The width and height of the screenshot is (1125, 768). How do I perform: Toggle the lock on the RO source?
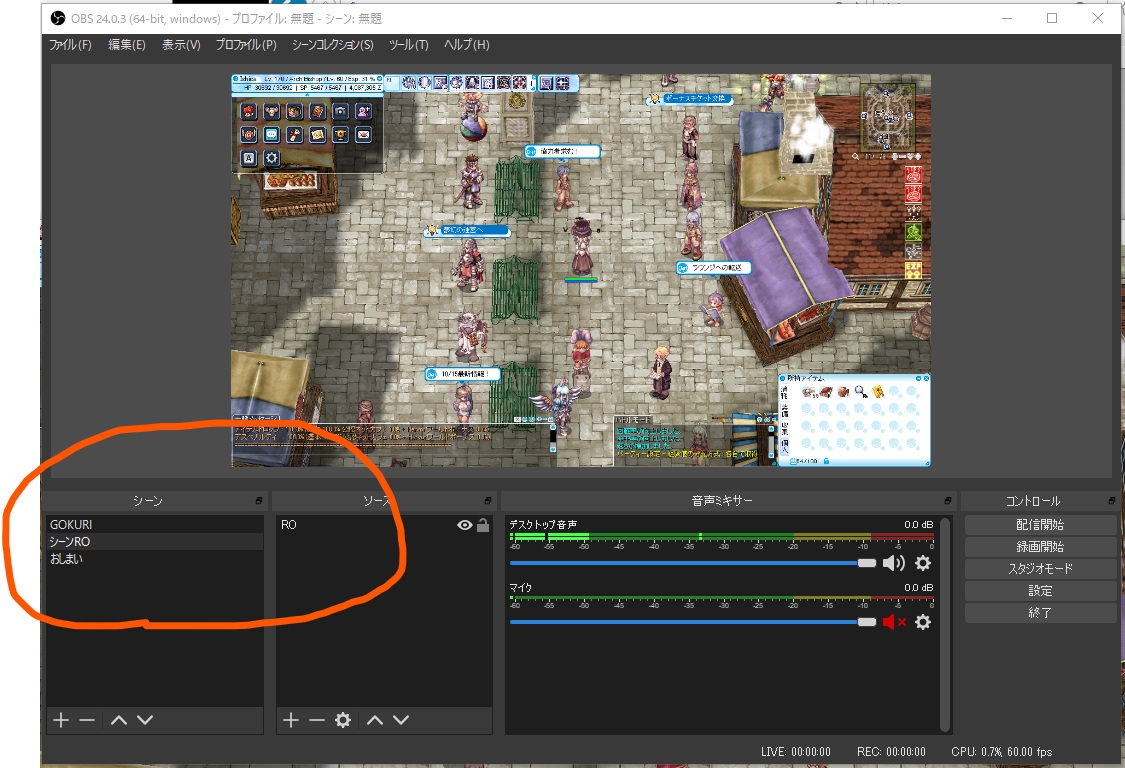coord(484,525)
